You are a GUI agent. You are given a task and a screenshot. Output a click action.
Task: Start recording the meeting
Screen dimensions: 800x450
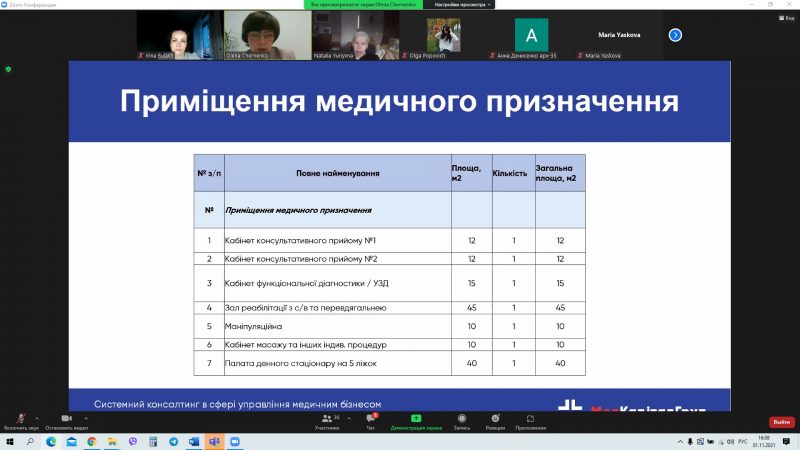coord(462,421)
